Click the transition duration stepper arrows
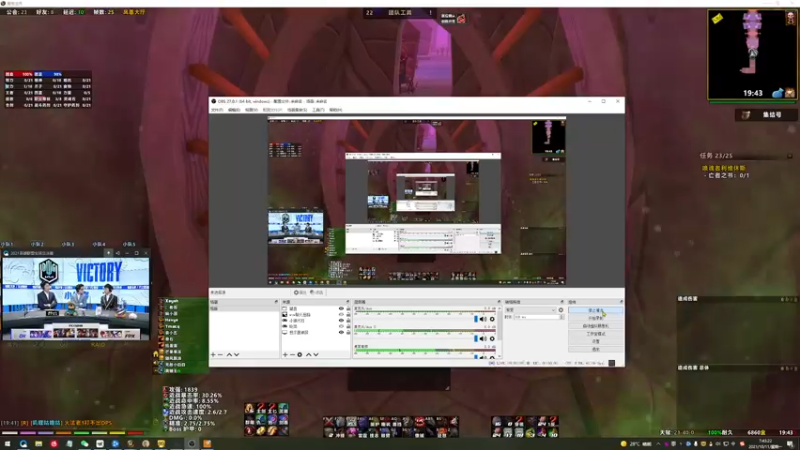 coord(562,317)
